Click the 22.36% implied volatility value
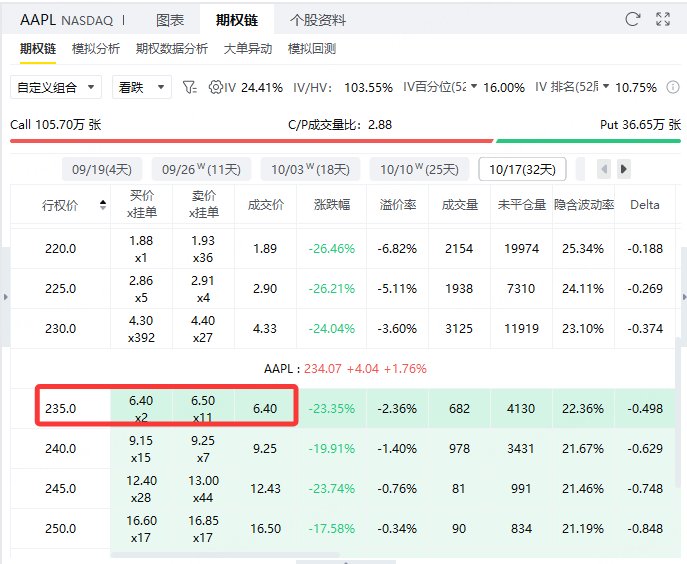Viewport: 687px width, 564px height. pyautogui.click(x=583, y=408)
